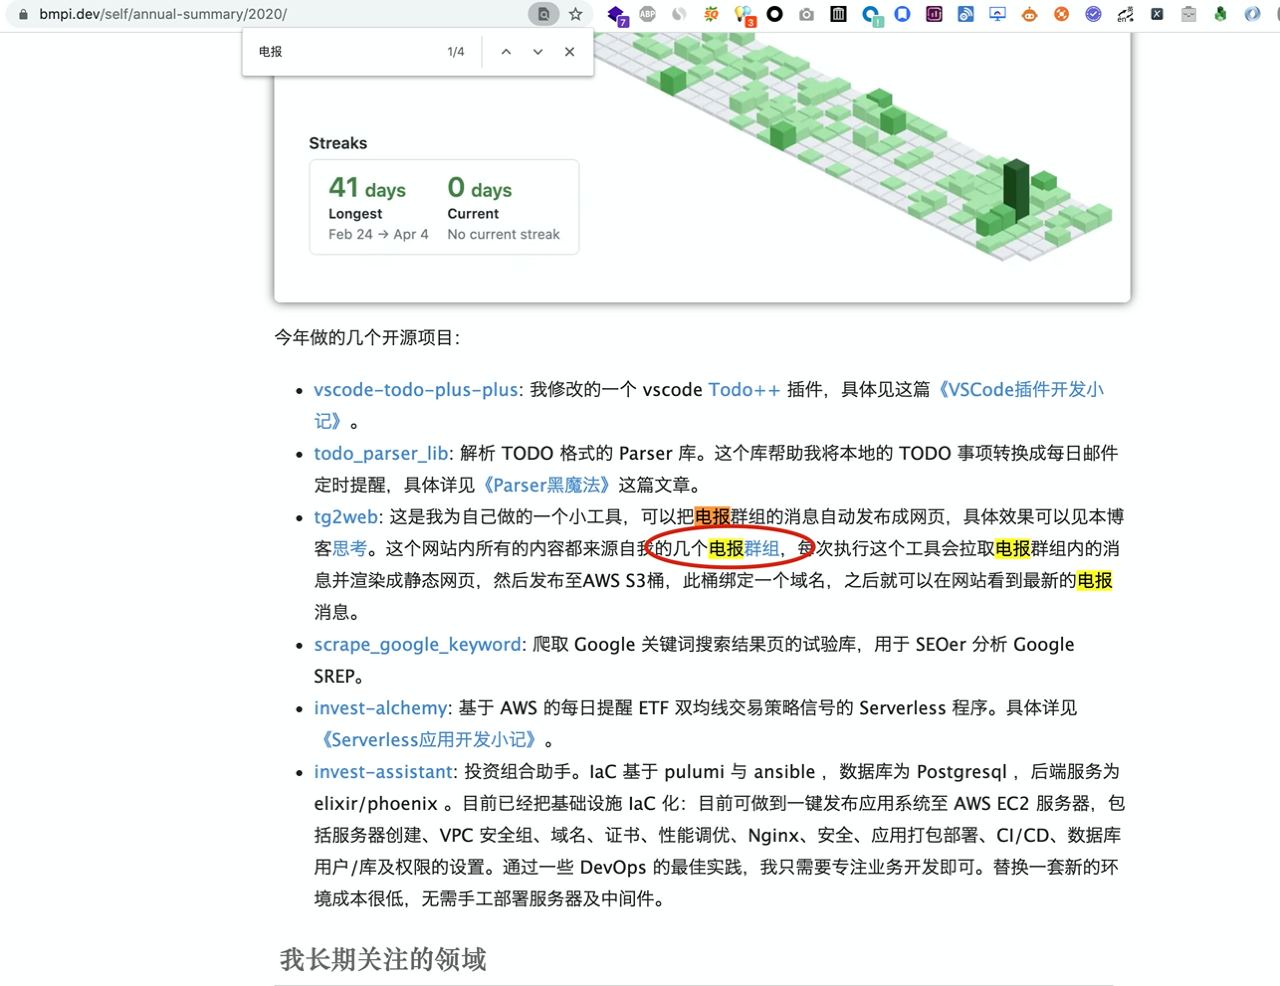Viewport: 1280px width, 986px height.
Task: Click the tg2web project link
Action: click(346, 517)
